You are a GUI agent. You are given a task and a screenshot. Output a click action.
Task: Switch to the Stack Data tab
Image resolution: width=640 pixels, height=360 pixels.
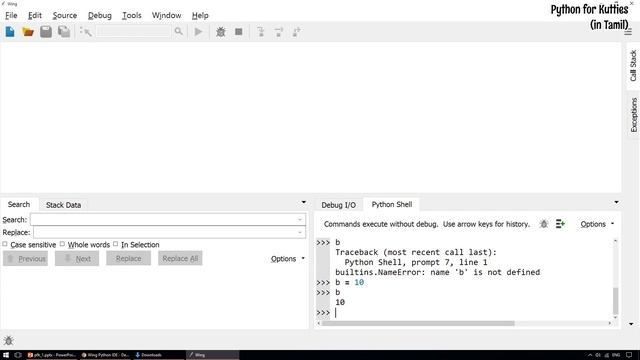pyautogui.click(x=63, y=205)
